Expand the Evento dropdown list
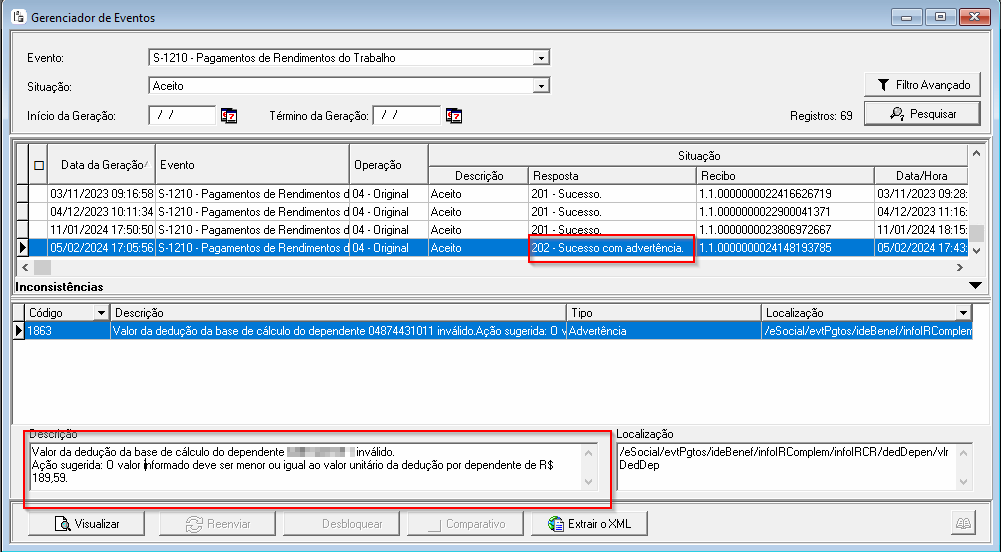This screenshot has width=1001, height=552. click(541, 58)
